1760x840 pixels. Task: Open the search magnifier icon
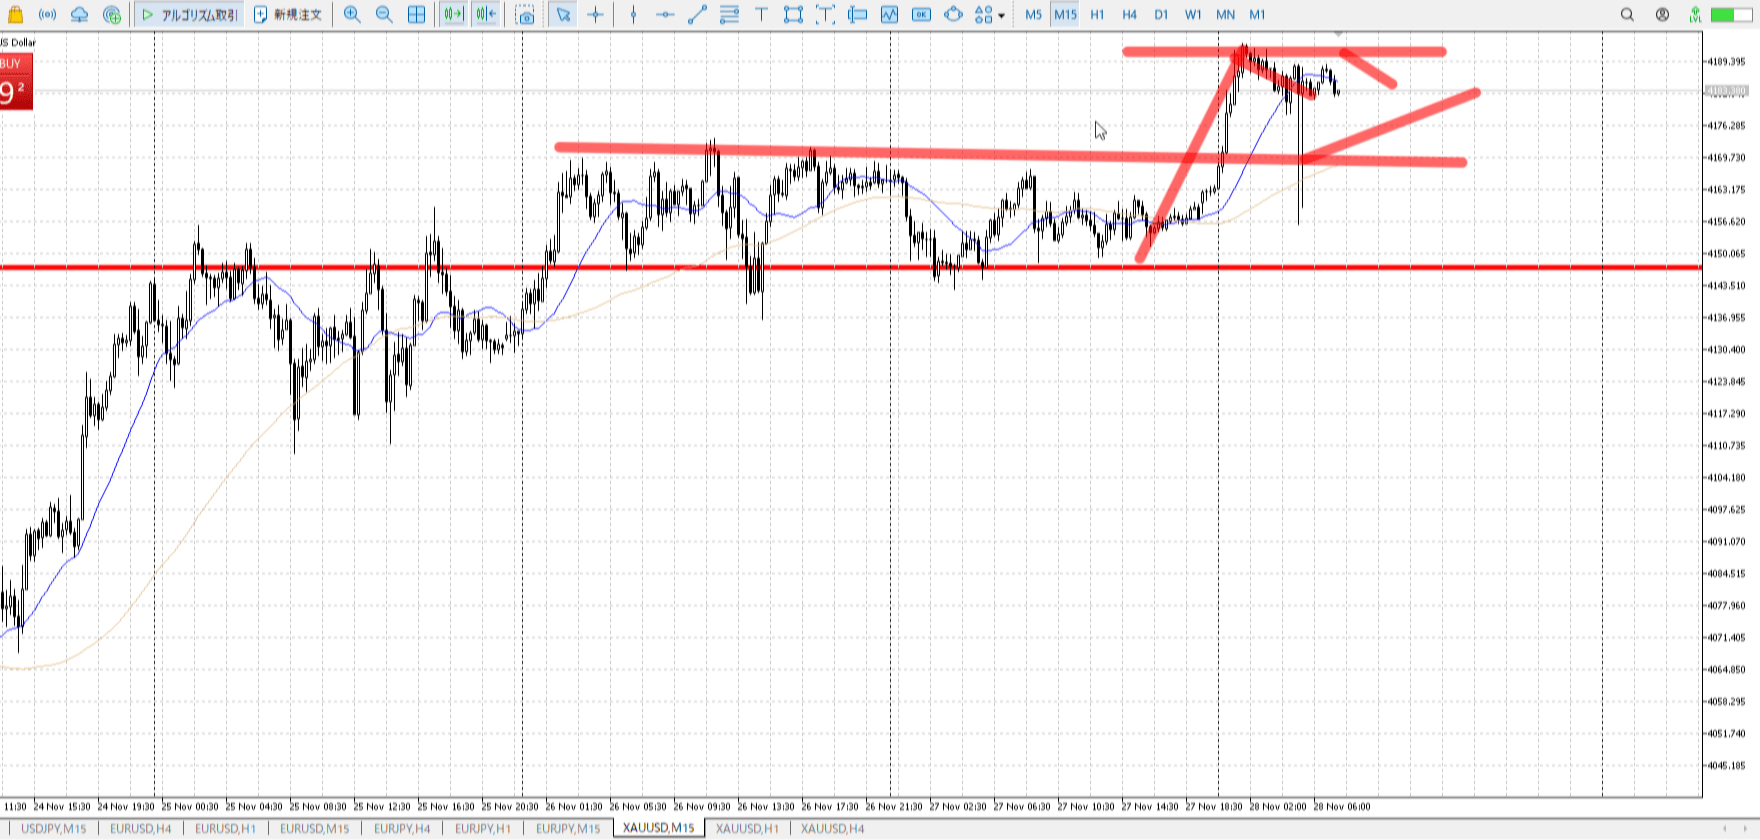1627,15
